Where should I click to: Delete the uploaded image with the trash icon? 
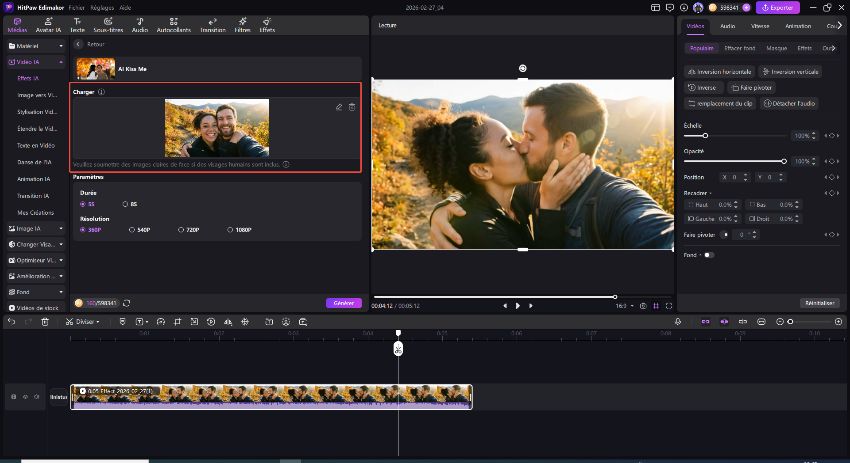point(352,107)
